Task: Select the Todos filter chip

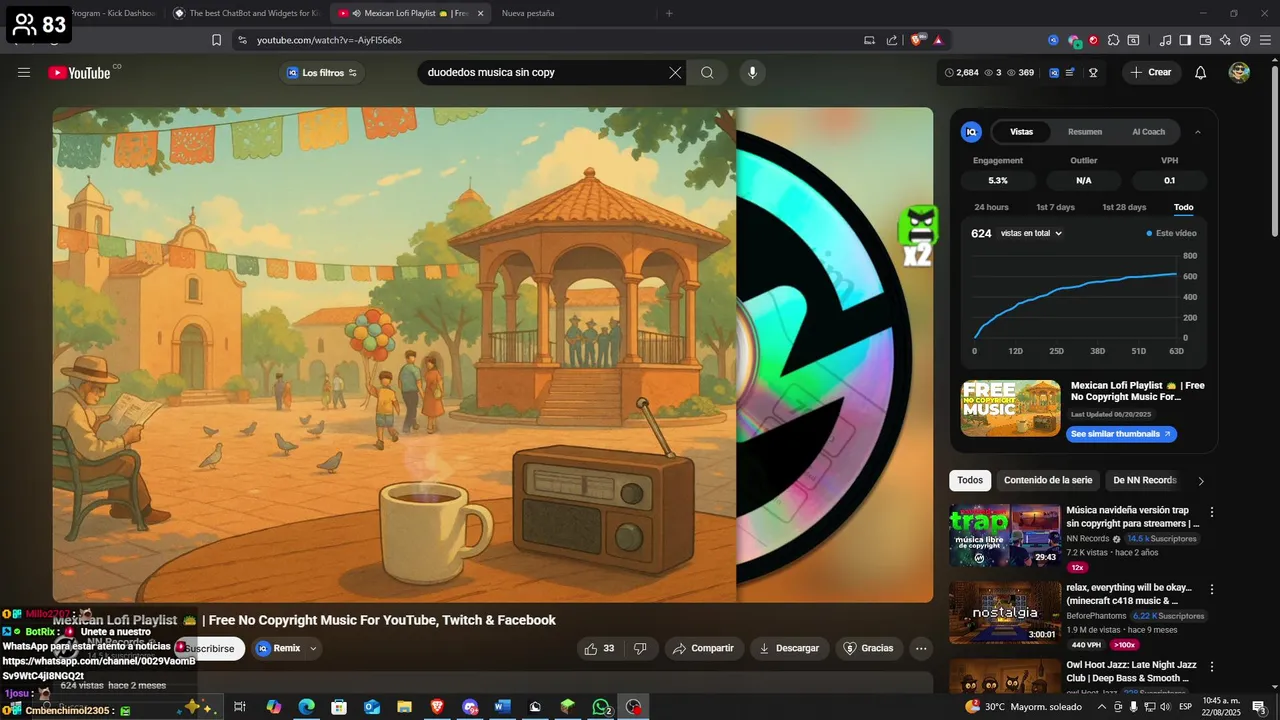Action: (970, 480)
